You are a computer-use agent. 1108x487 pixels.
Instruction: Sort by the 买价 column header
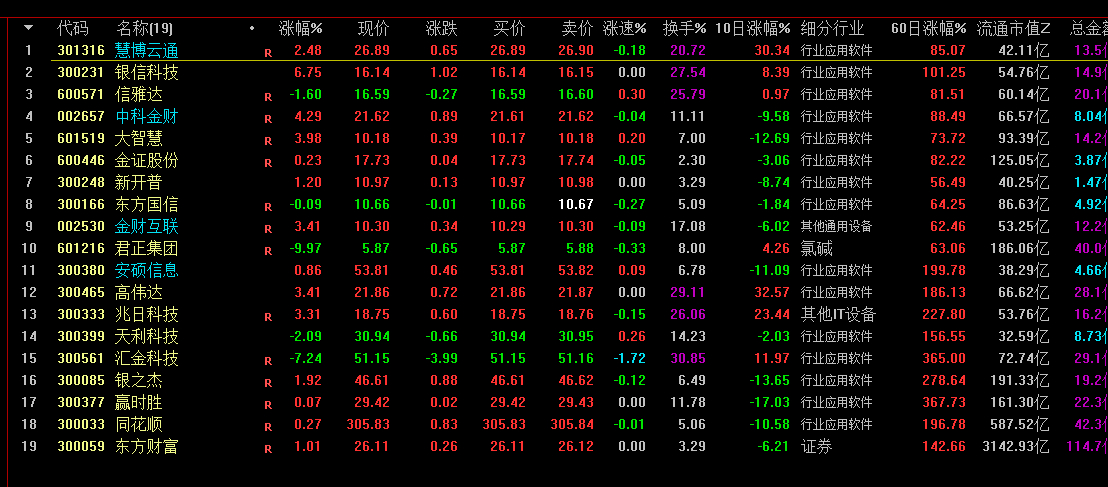click(509, 28)
